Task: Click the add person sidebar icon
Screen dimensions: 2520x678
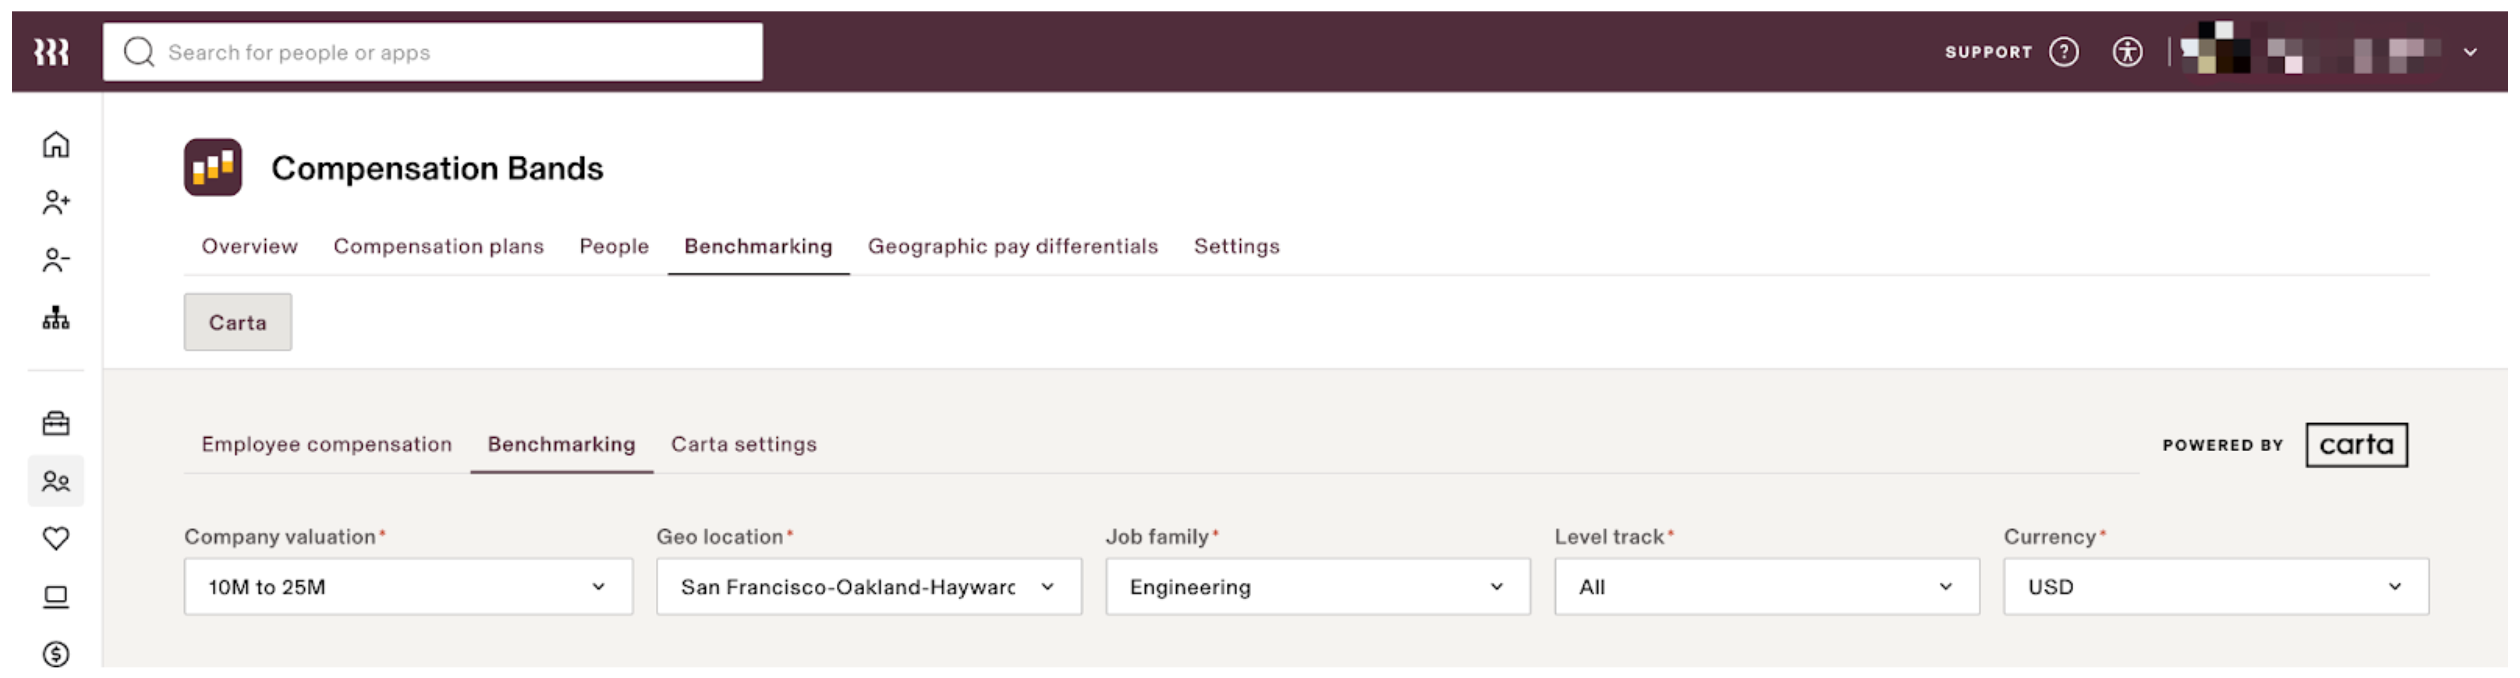Action: coord(56,203)
